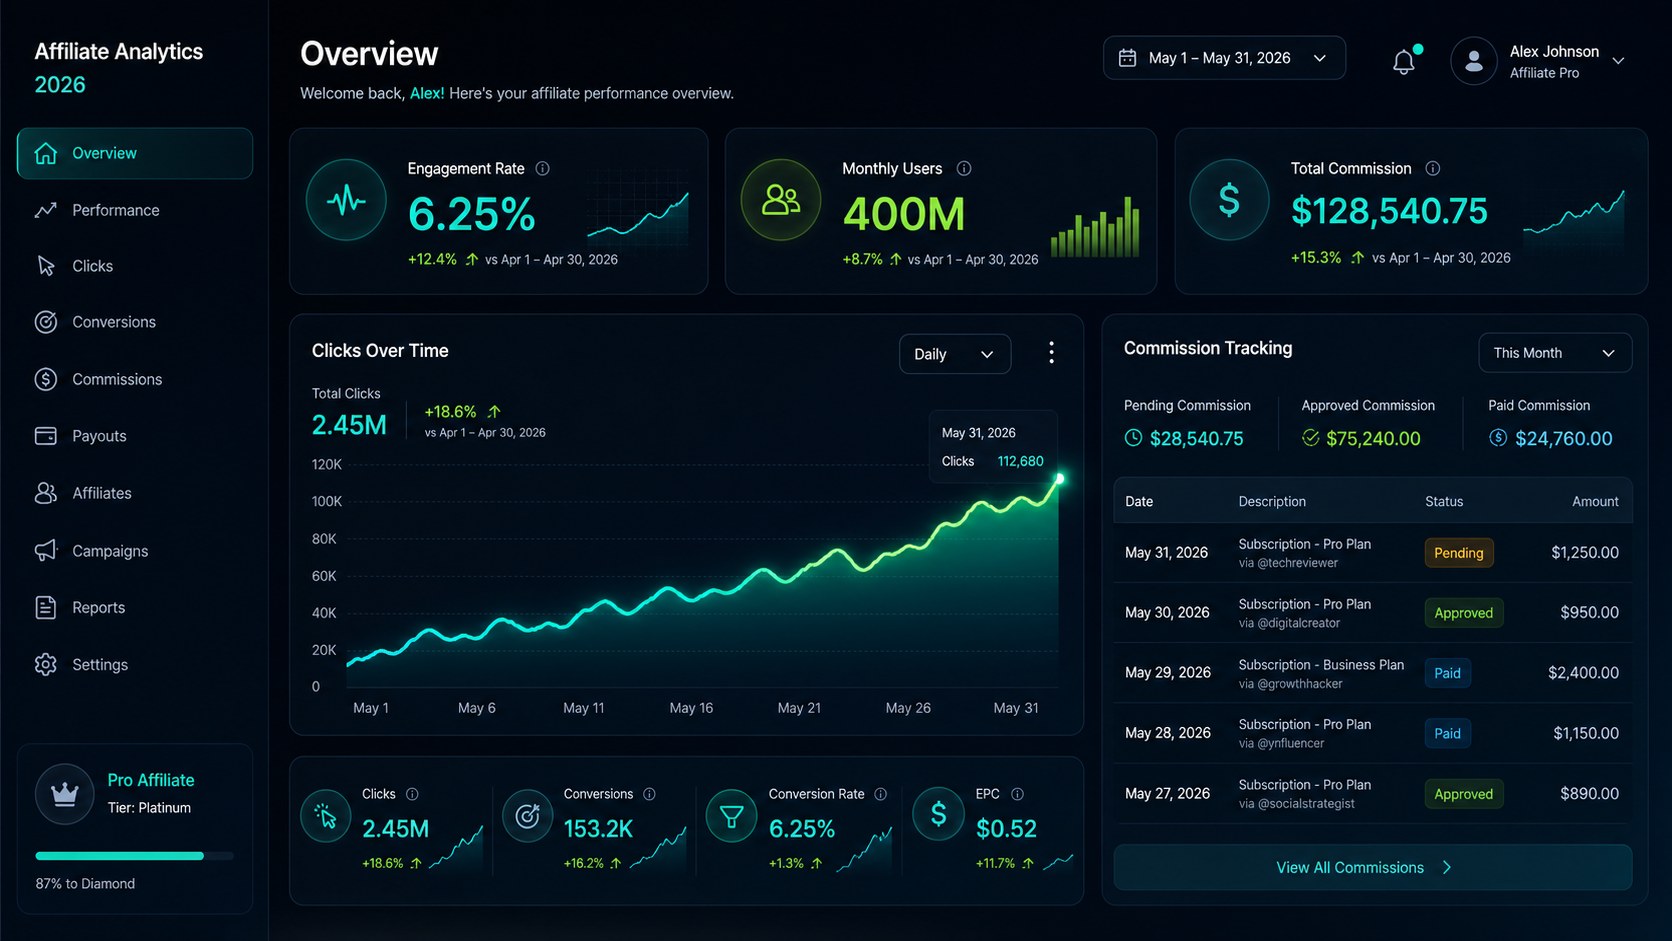Screen dimensions: 1672x941
Task: Click the Pending status badge for May 31
Action: pos(1459,553)
